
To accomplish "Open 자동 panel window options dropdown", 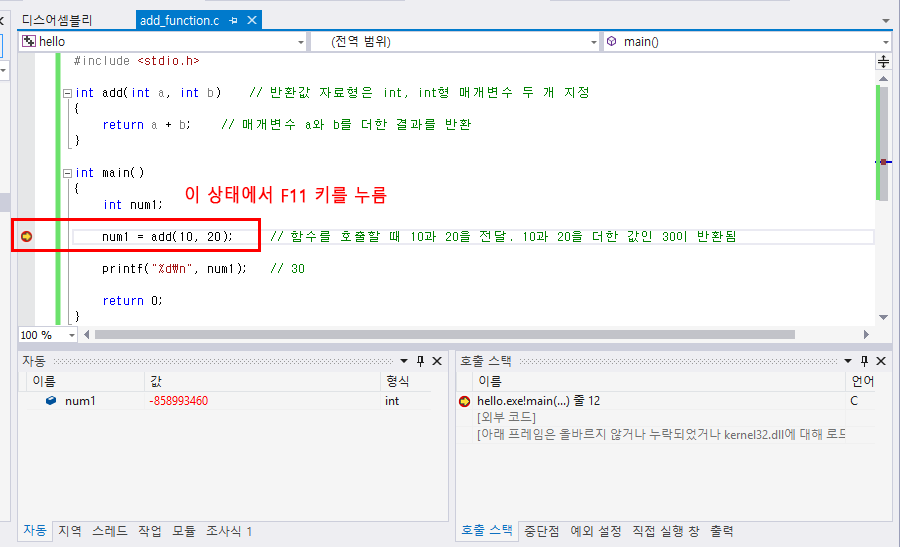I will [404, 361].
